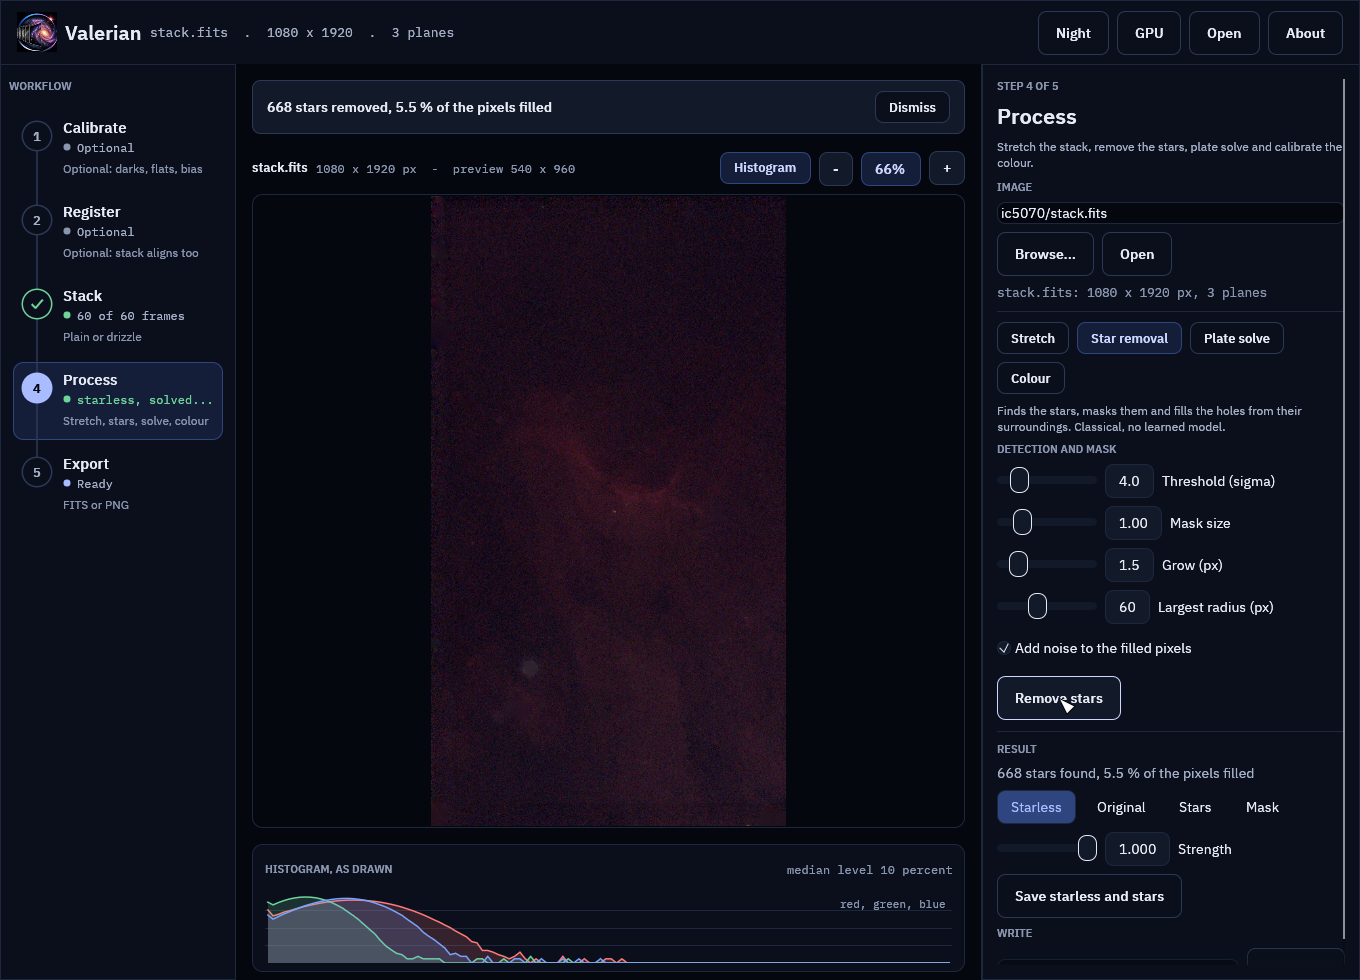Adjust the Grow (px) slider
Image resolution: width=1360 pixels, height=980 pixels.
pyautogui.click(x=1047, y=565)
